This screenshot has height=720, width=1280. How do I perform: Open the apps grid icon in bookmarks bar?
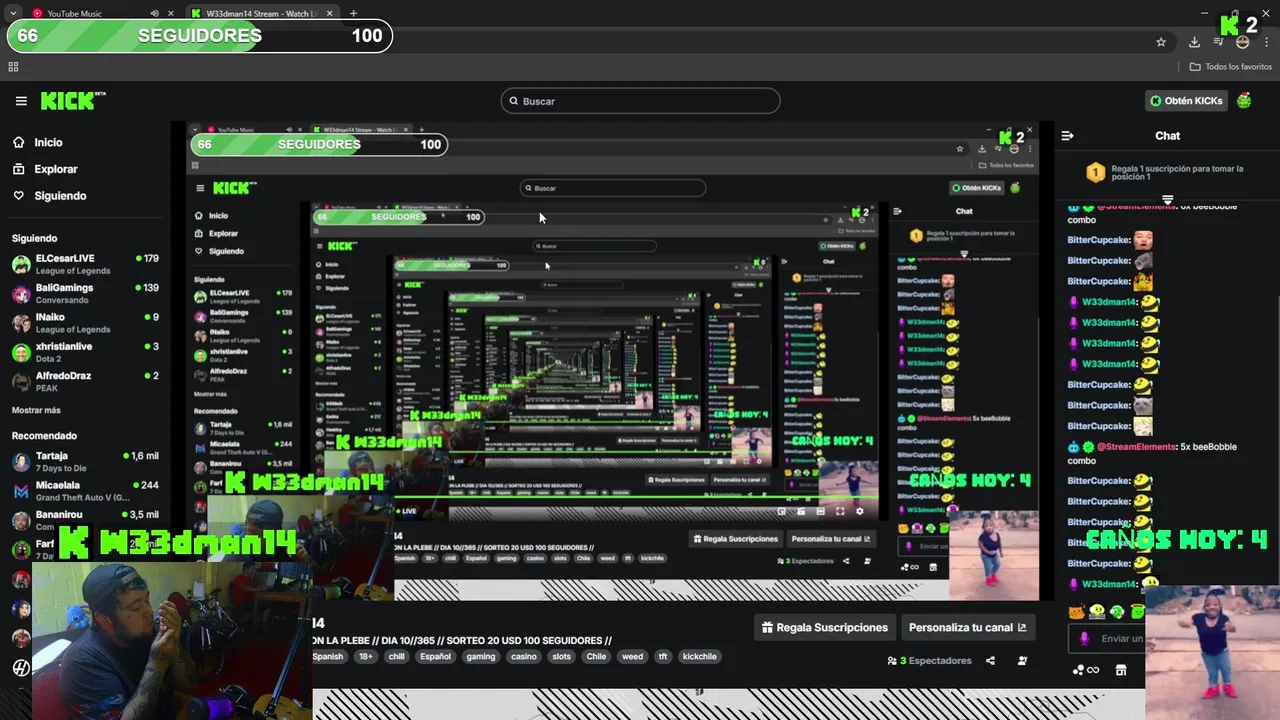[x=13, y=66]
